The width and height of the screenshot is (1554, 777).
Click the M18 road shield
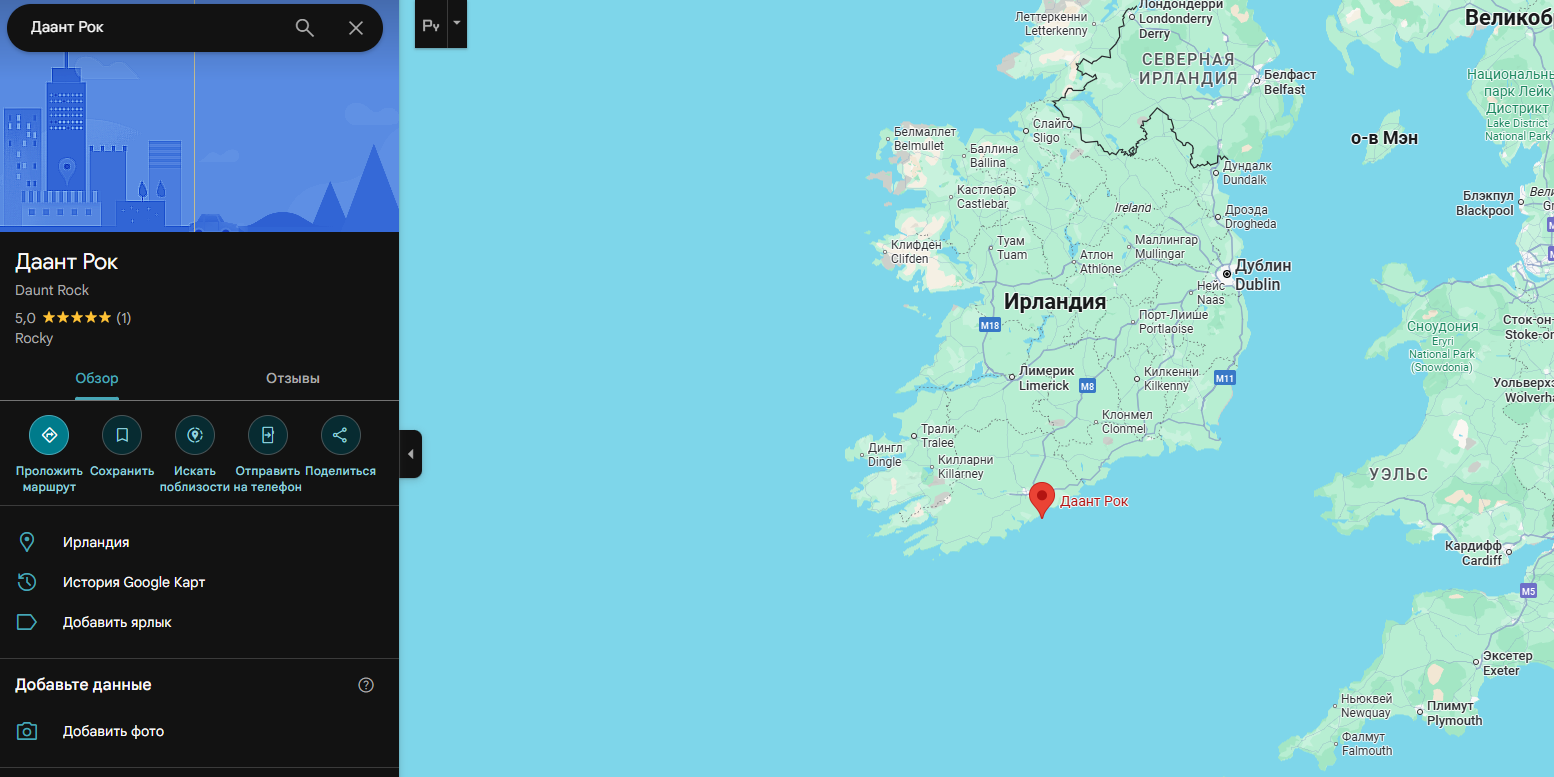(990, 325)
